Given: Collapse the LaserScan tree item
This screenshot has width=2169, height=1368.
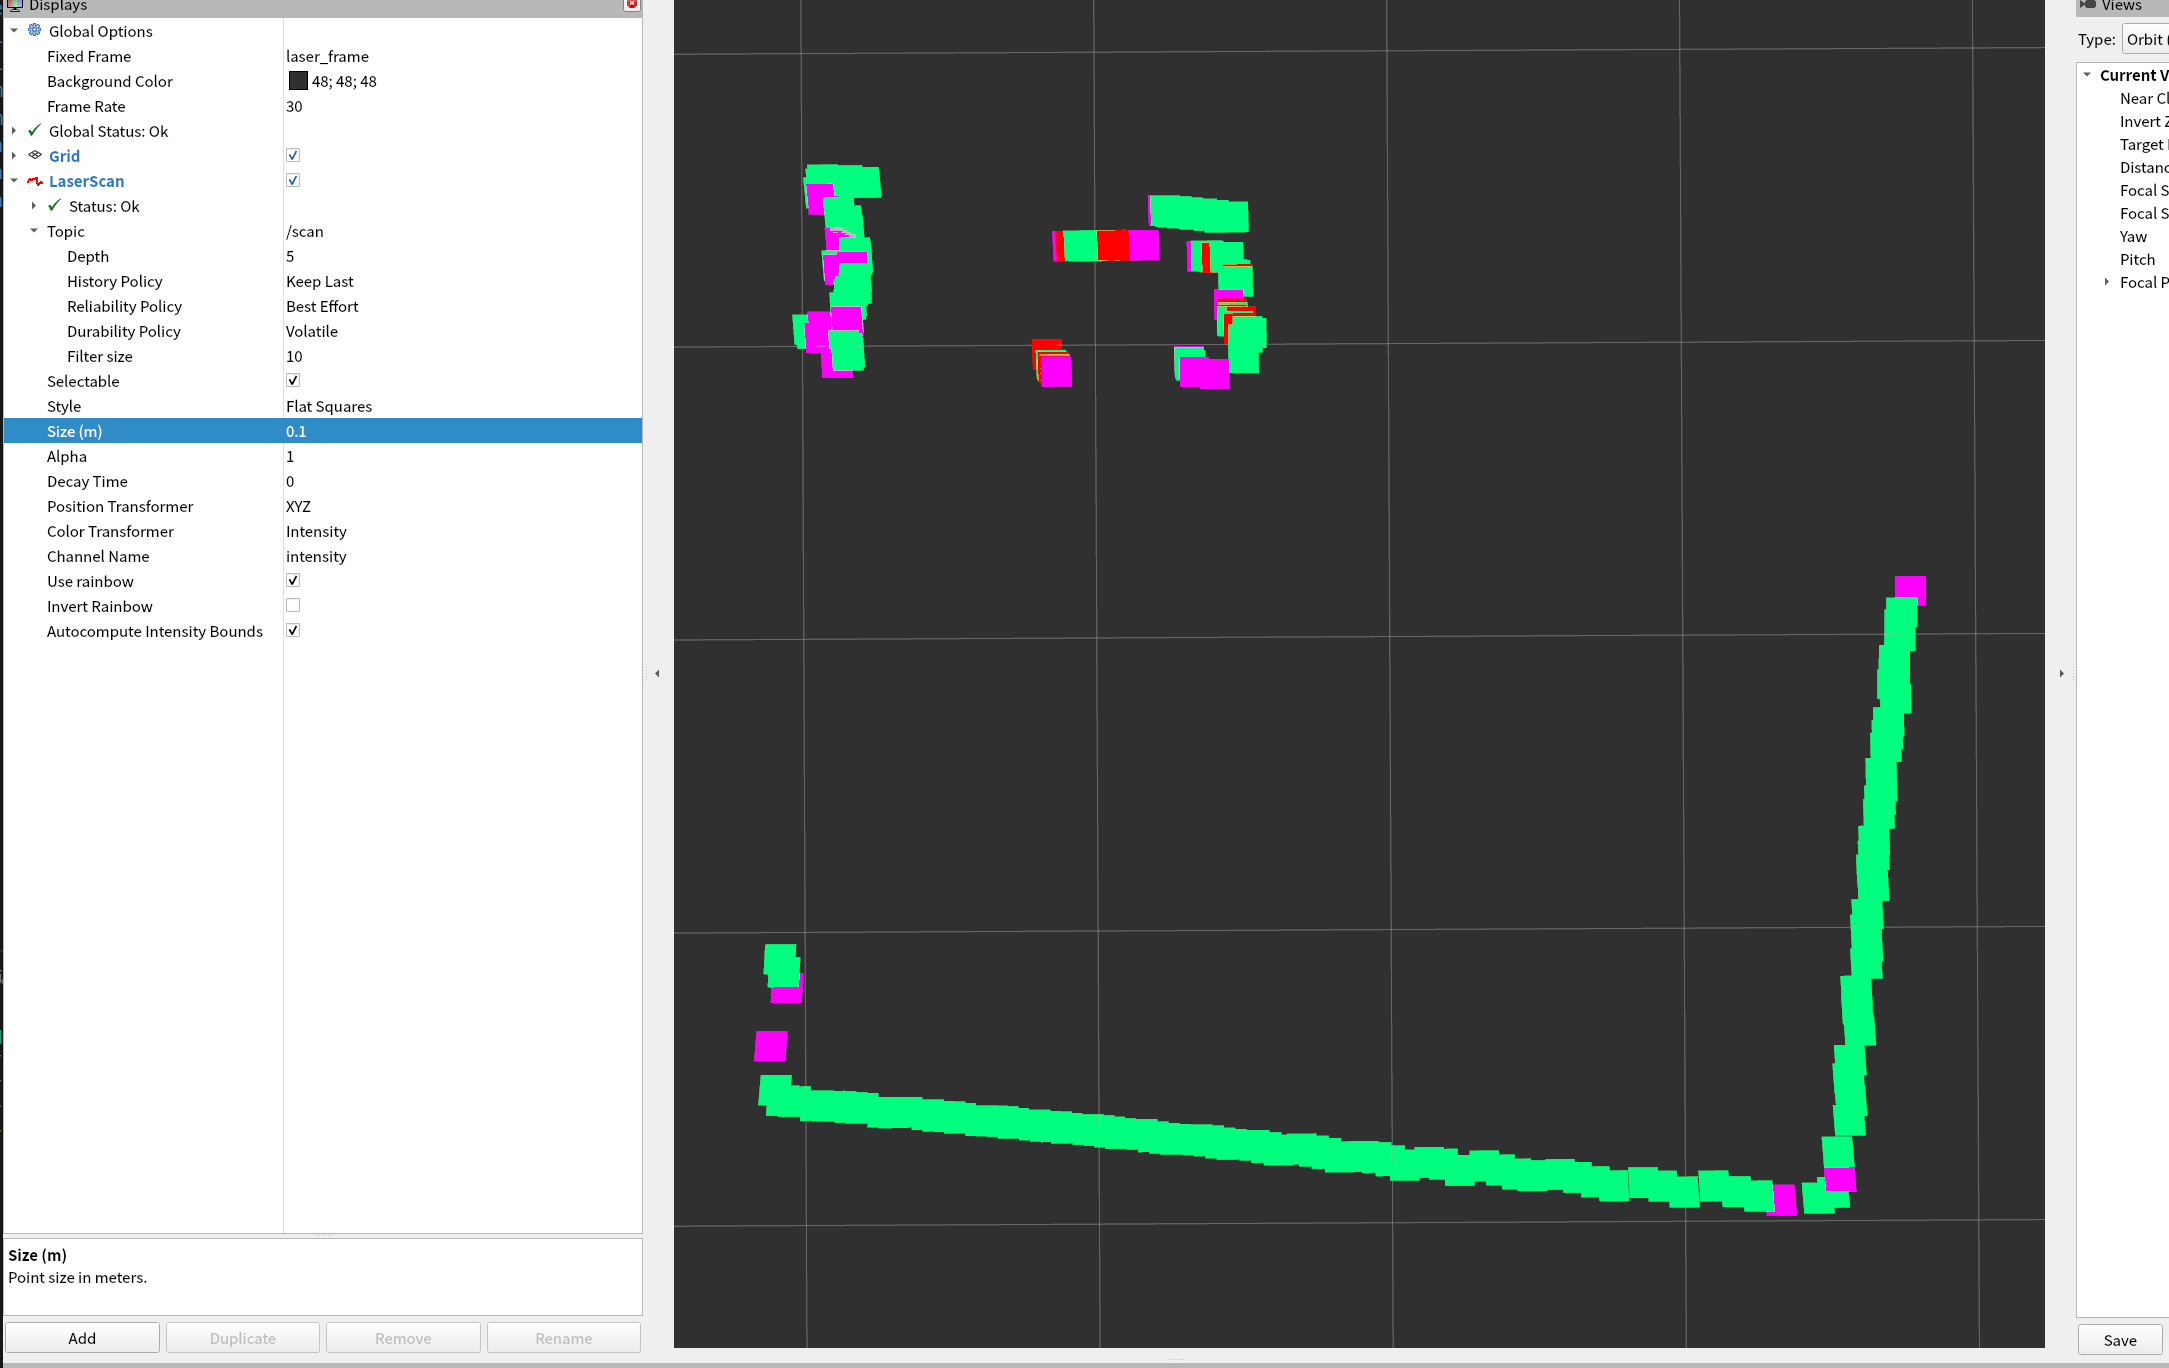Looking at the screenshot, I should [14, 181].
